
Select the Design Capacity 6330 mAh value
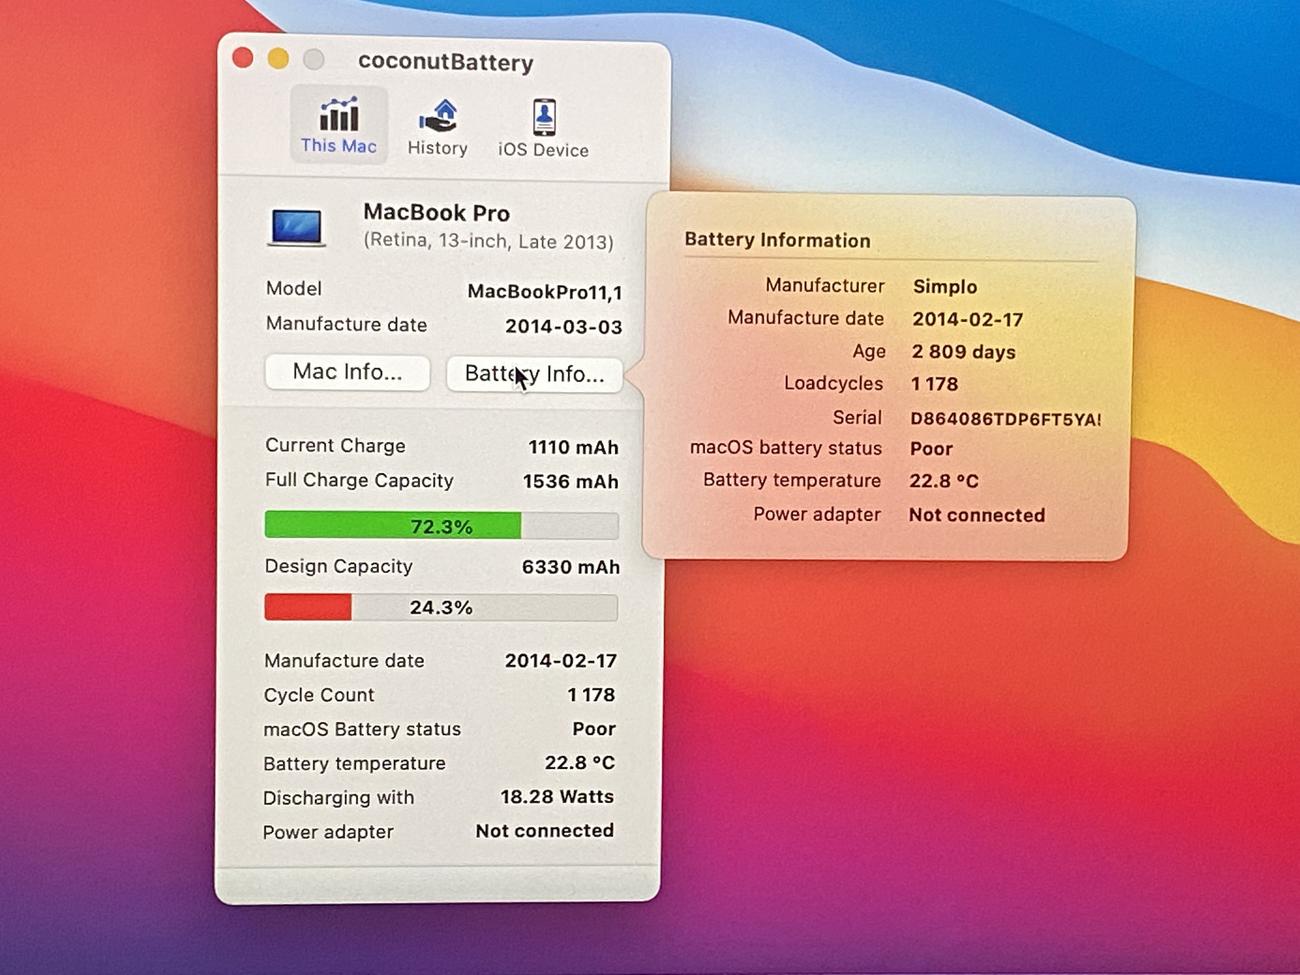570,567
